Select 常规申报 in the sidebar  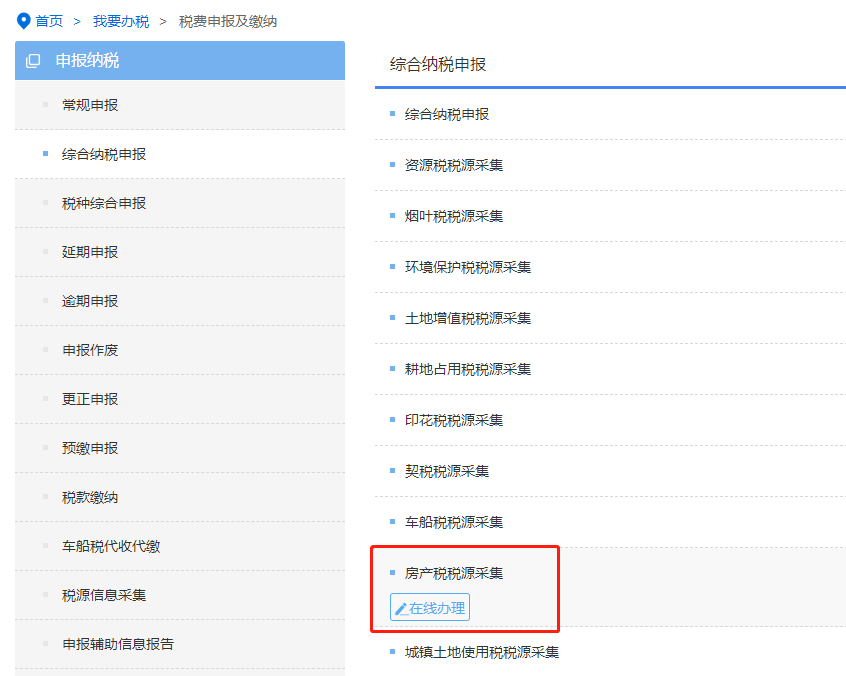(x=90, y=105)
